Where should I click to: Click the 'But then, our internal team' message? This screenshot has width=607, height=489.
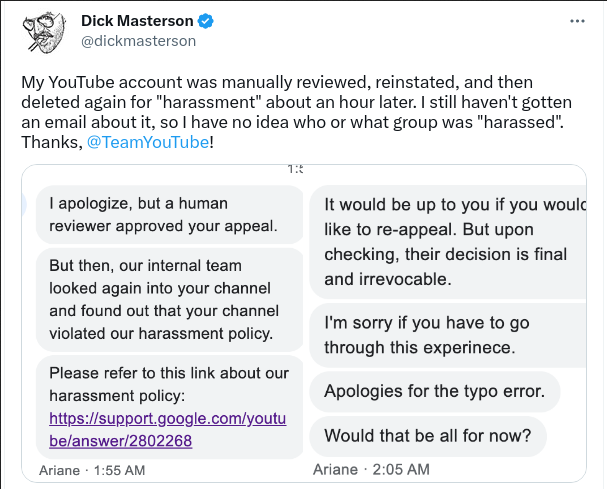tap(170, 300)
